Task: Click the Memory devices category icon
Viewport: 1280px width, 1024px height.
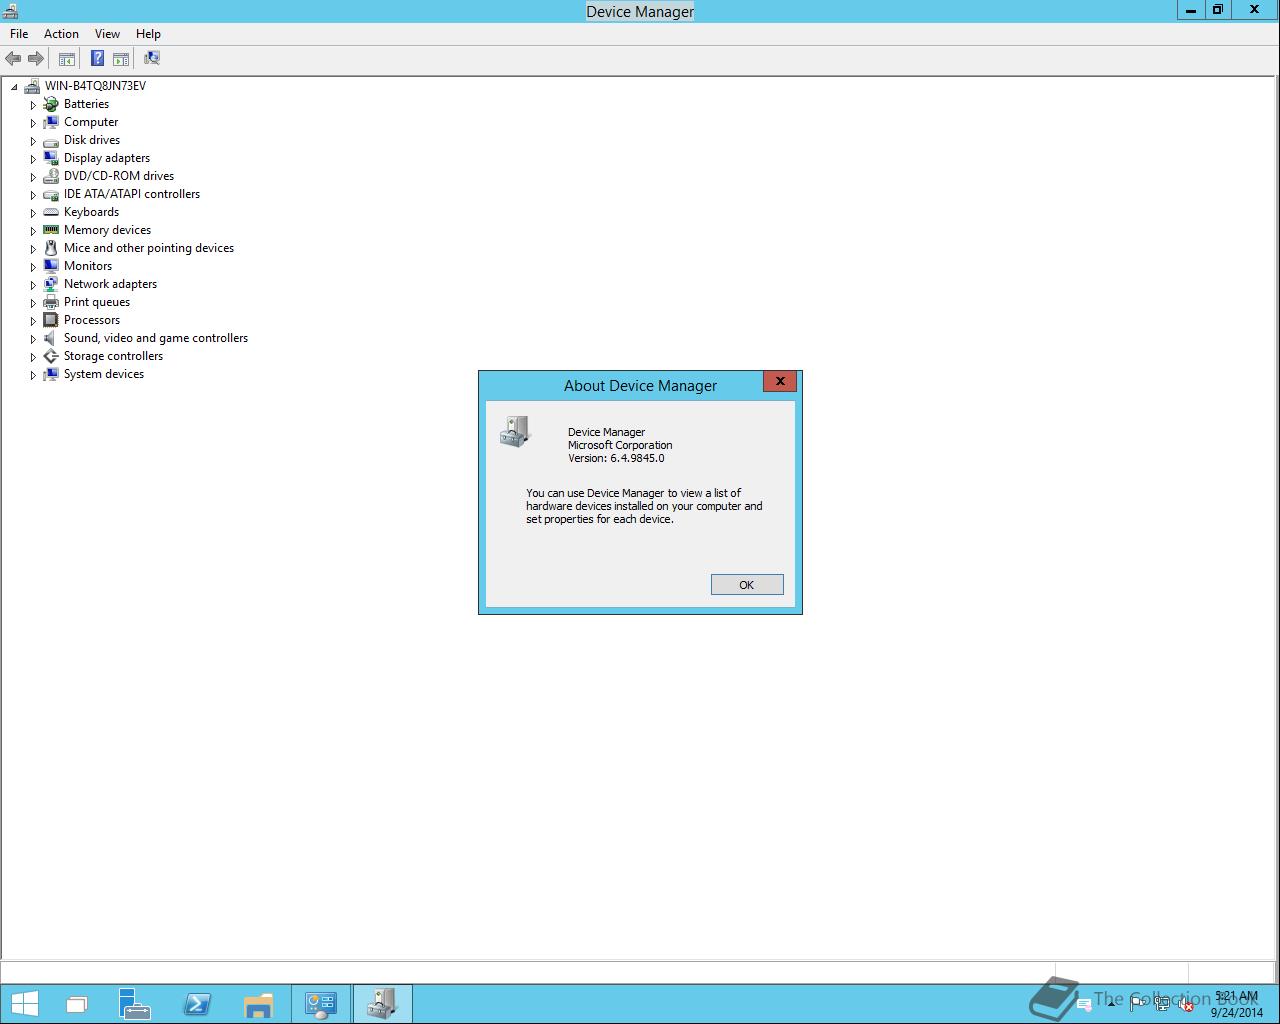Action: point(51,230)
